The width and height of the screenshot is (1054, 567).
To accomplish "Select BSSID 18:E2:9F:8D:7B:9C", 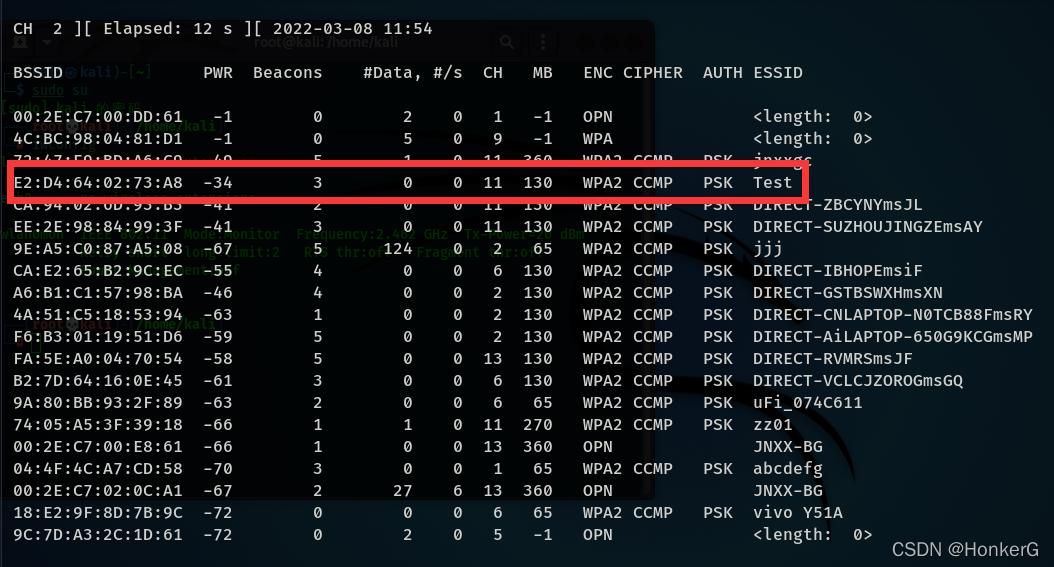I will (x=97, y=513).
